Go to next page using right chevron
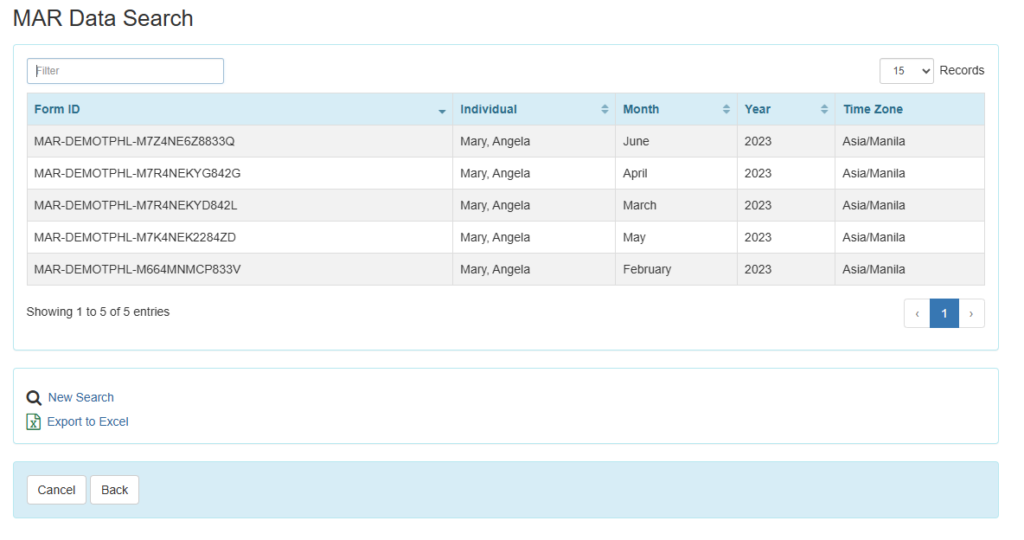The height and width of the screenshot is (540, 1024). (x=971, y=313)
